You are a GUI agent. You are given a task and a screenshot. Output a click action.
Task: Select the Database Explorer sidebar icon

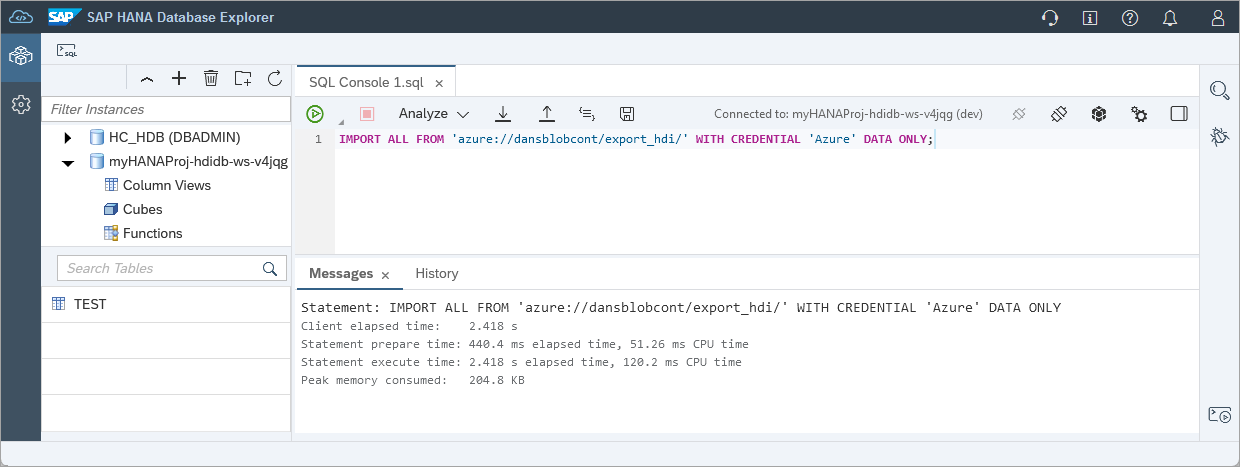20,57
